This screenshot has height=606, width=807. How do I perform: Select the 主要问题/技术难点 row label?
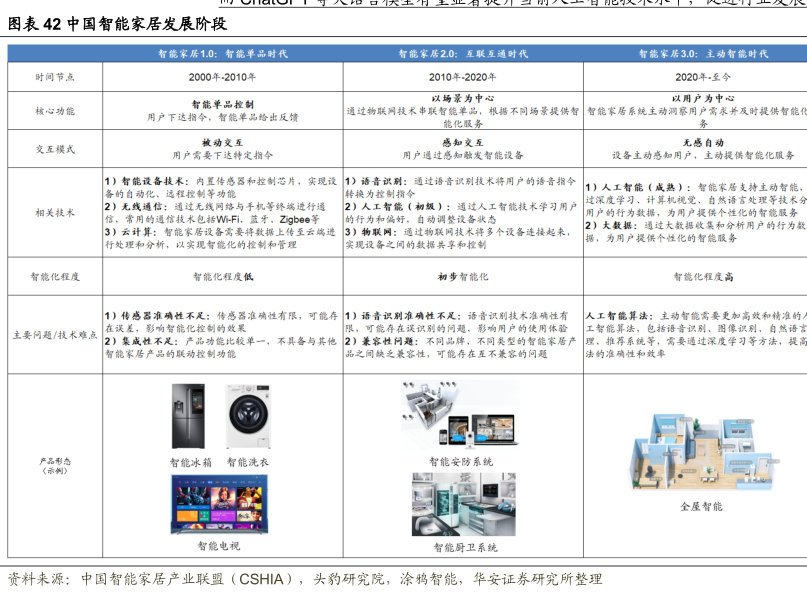(55, 334)
